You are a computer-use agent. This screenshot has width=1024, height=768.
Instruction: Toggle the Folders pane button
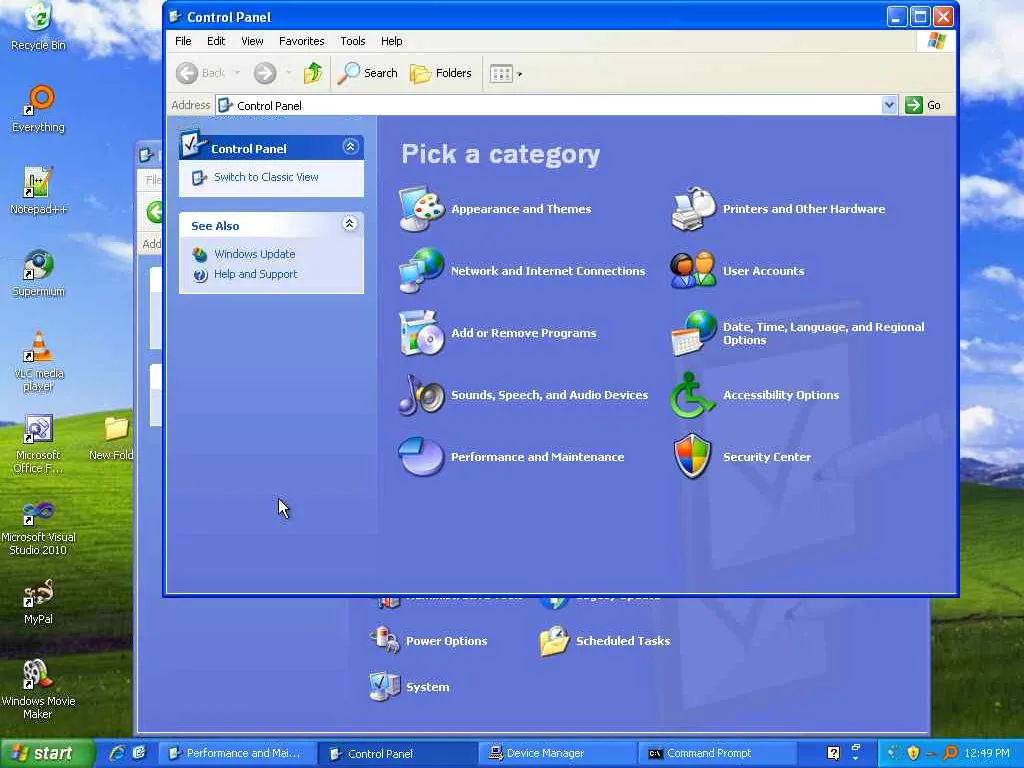pos(441,73)
